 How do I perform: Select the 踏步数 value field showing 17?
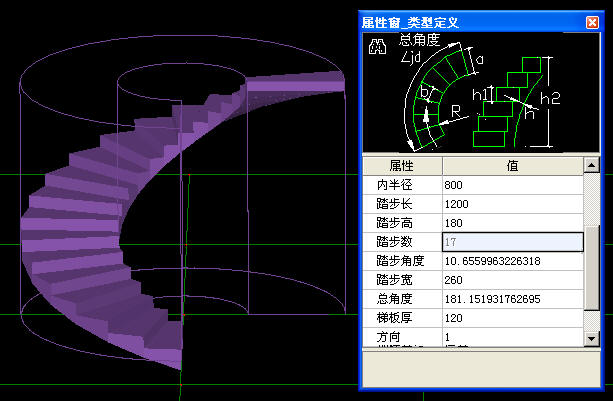click(x=513, y=242)
